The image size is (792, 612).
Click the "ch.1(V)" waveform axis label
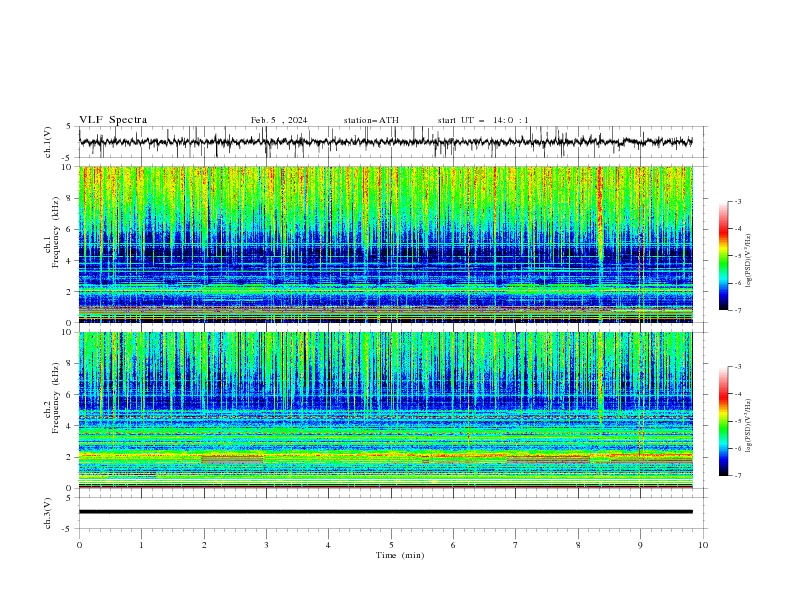[48, 142]
